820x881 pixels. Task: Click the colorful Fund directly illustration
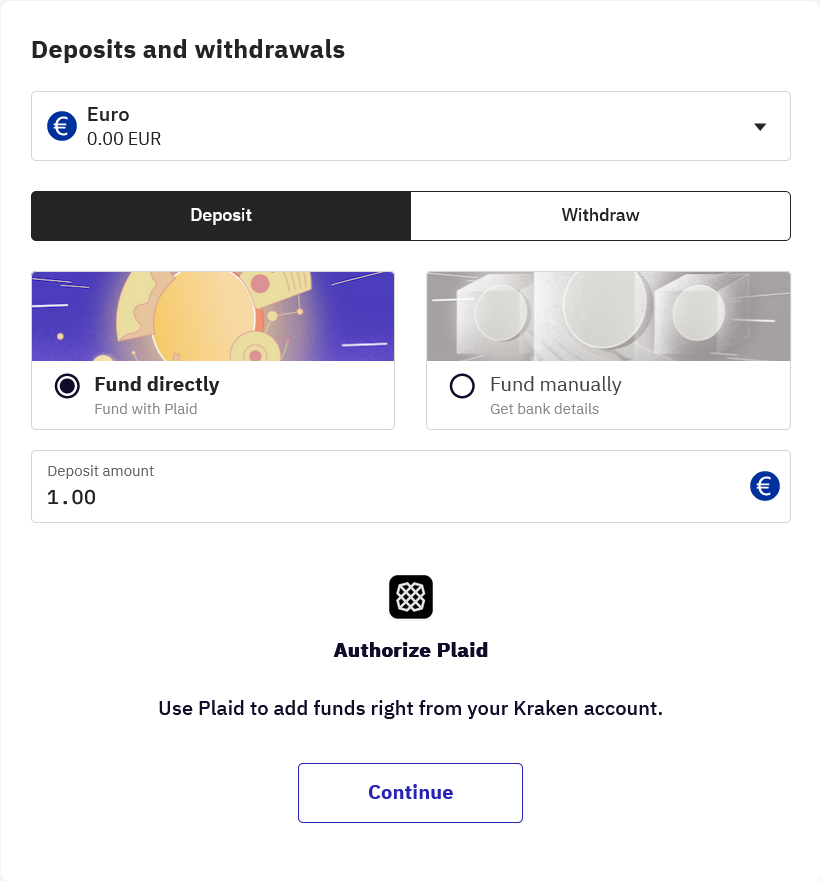[213, 316]
